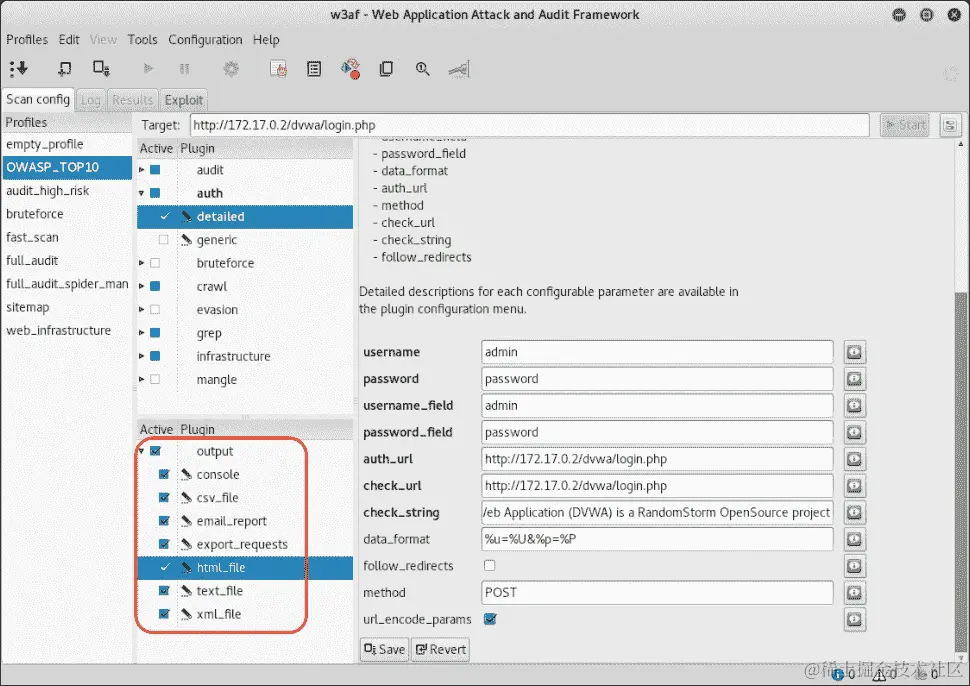Screen dimensions: 970x686
Task: Open the Profiles menu
Action: click(27, 40)
